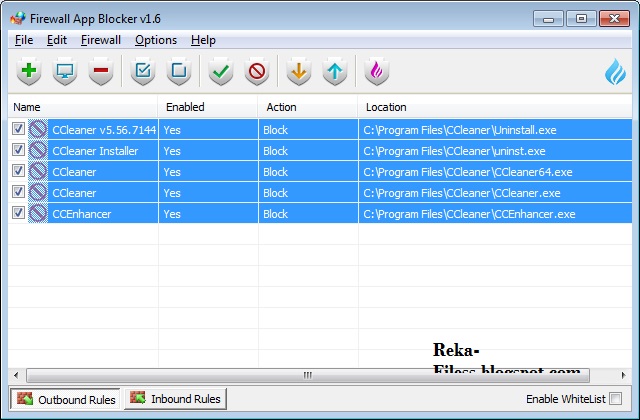Click Yes in the CCEnhancer row
The width and height of the screenshot is (640, 420).
click(x=172, y=214)
